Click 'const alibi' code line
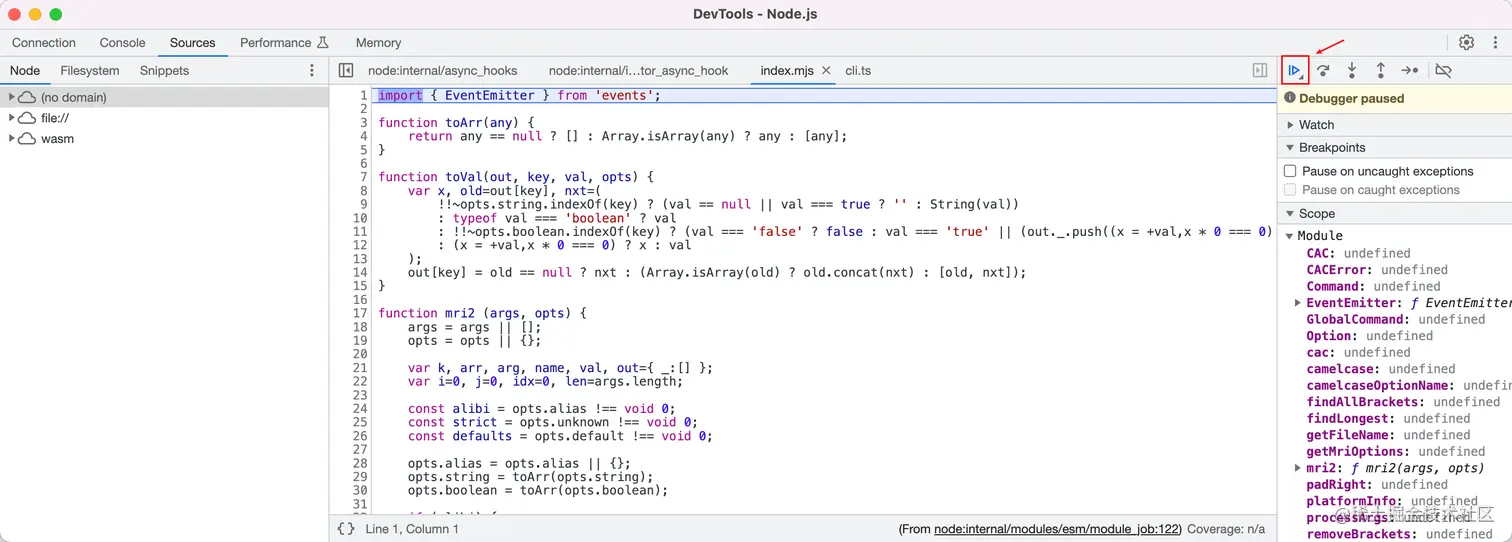 point(541,408)
